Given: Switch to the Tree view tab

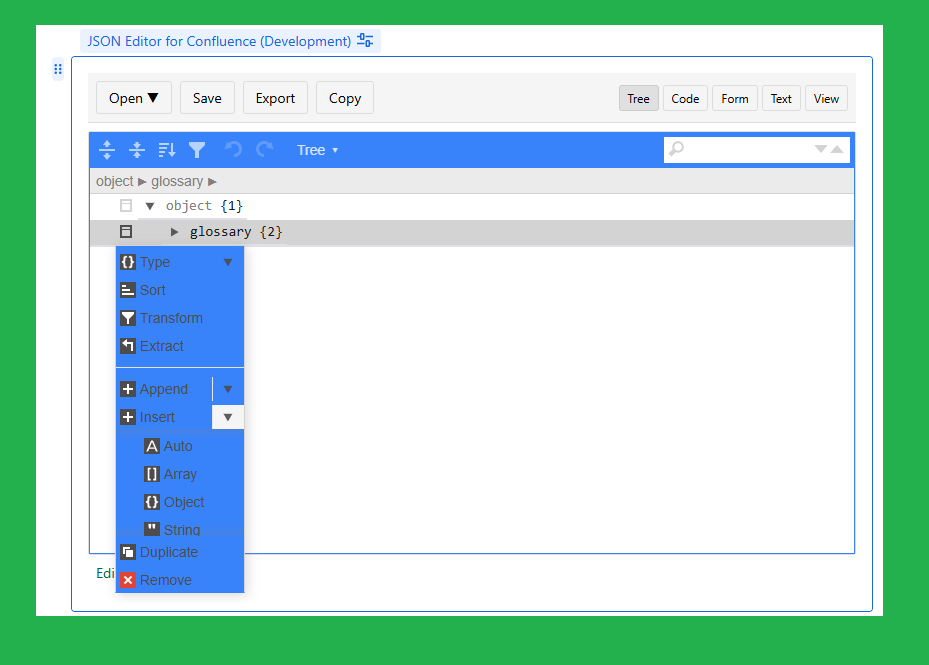Looking at the screenshot, I should pos(639,98).
